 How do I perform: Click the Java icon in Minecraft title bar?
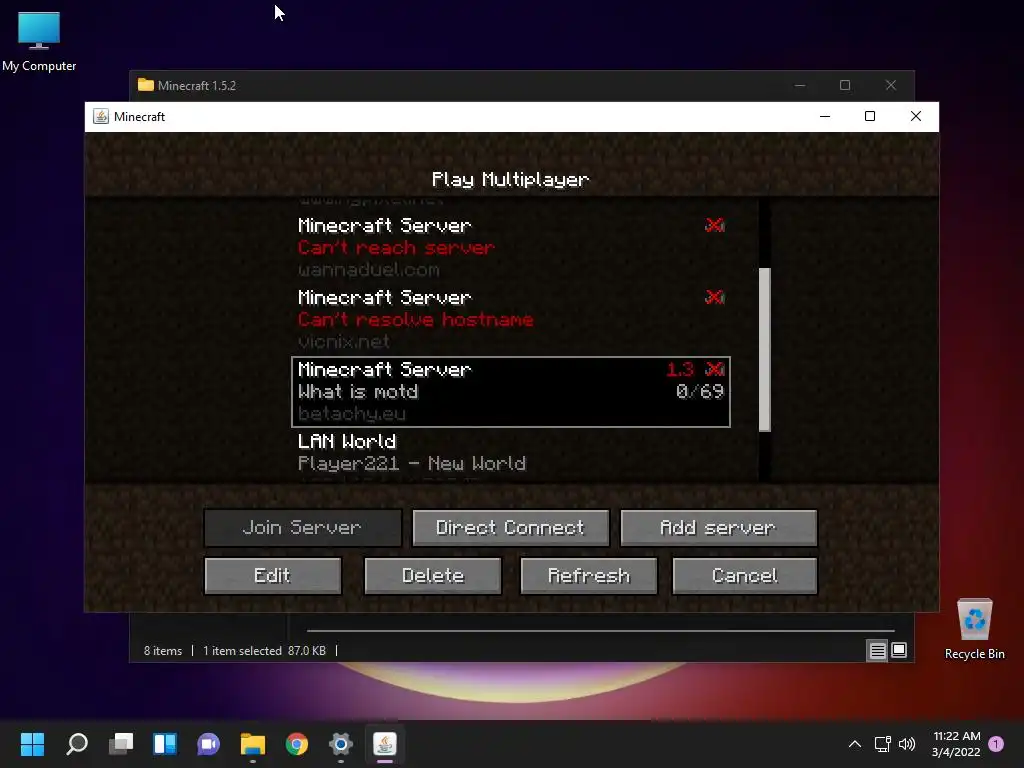(x=101, y=116)
